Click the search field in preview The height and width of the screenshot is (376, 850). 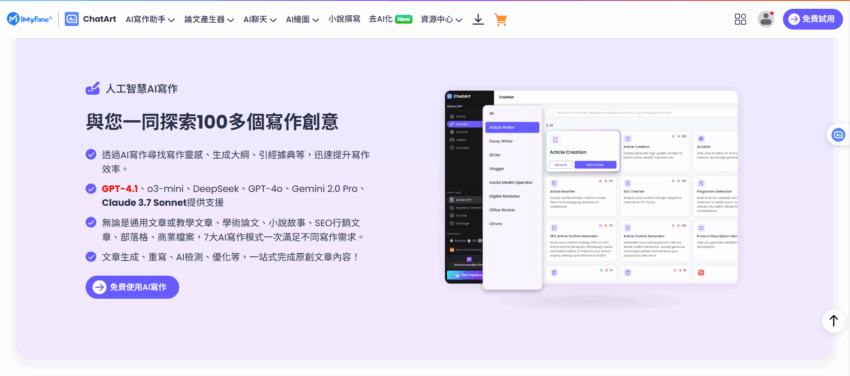[642, 113]
